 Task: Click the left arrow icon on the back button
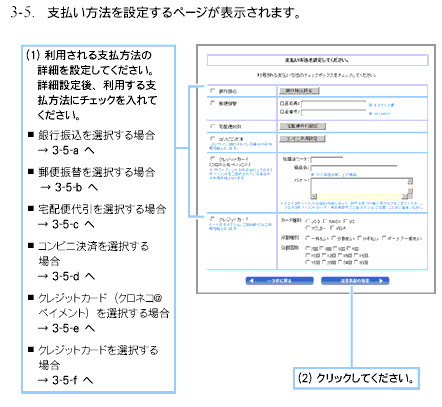(x=252, y=281)
